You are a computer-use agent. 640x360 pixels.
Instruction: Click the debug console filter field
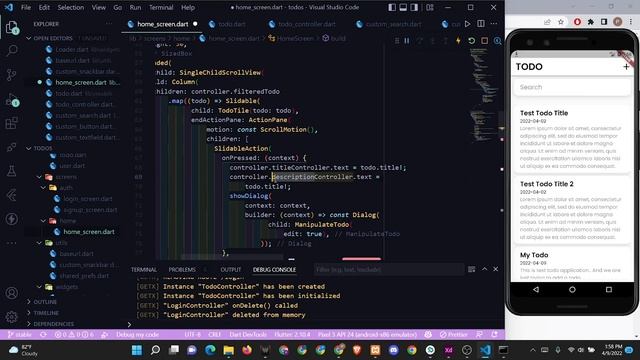[x=389, y=270]
